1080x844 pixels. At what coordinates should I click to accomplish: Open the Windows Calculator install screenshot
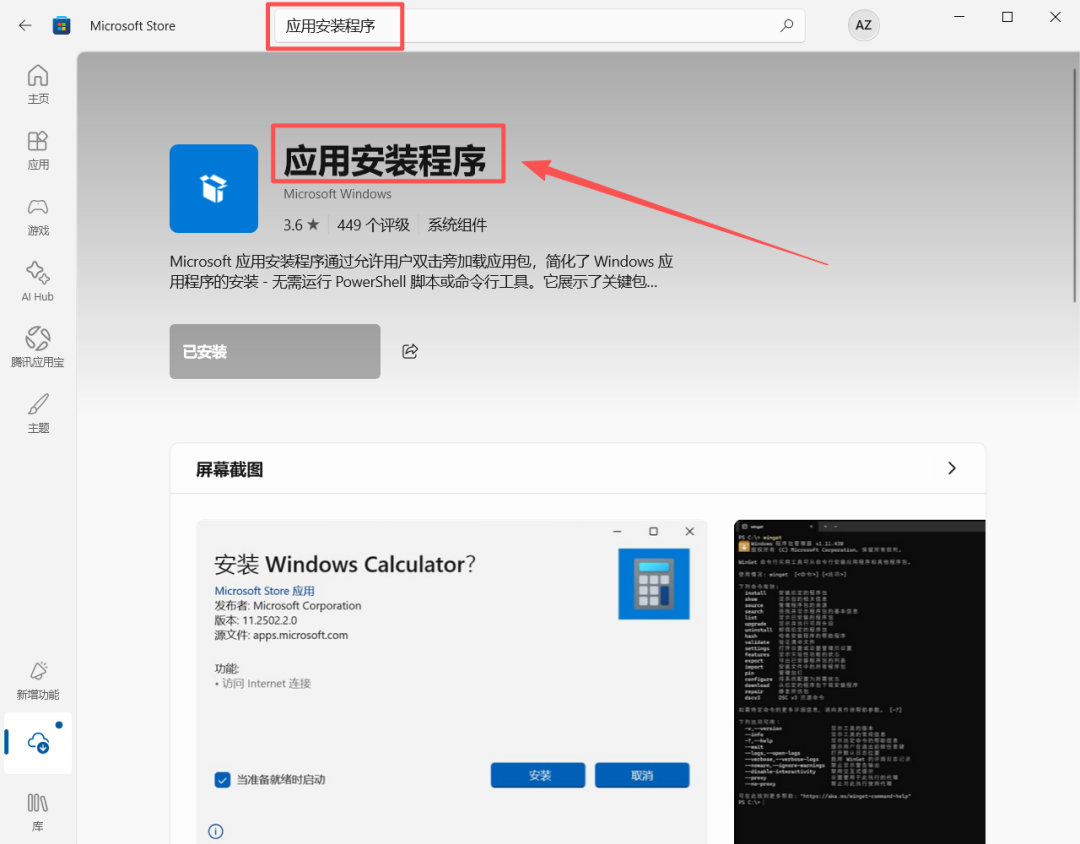(452, 681)
